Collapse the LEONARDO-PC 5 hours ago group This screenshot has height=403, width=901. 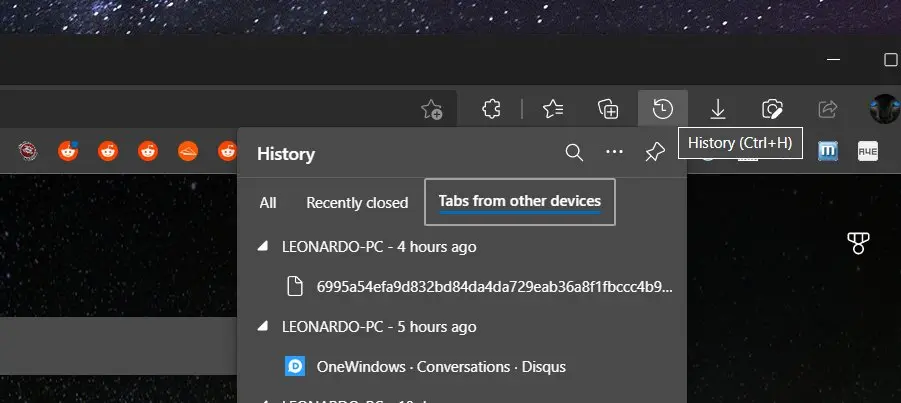[x=263, y=326]
